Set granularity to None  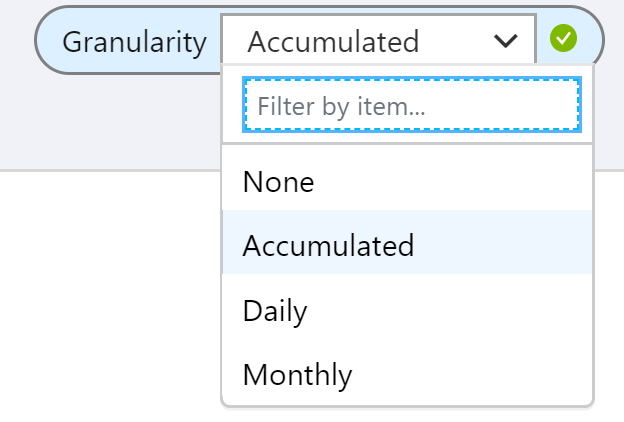tap(278, 182)
